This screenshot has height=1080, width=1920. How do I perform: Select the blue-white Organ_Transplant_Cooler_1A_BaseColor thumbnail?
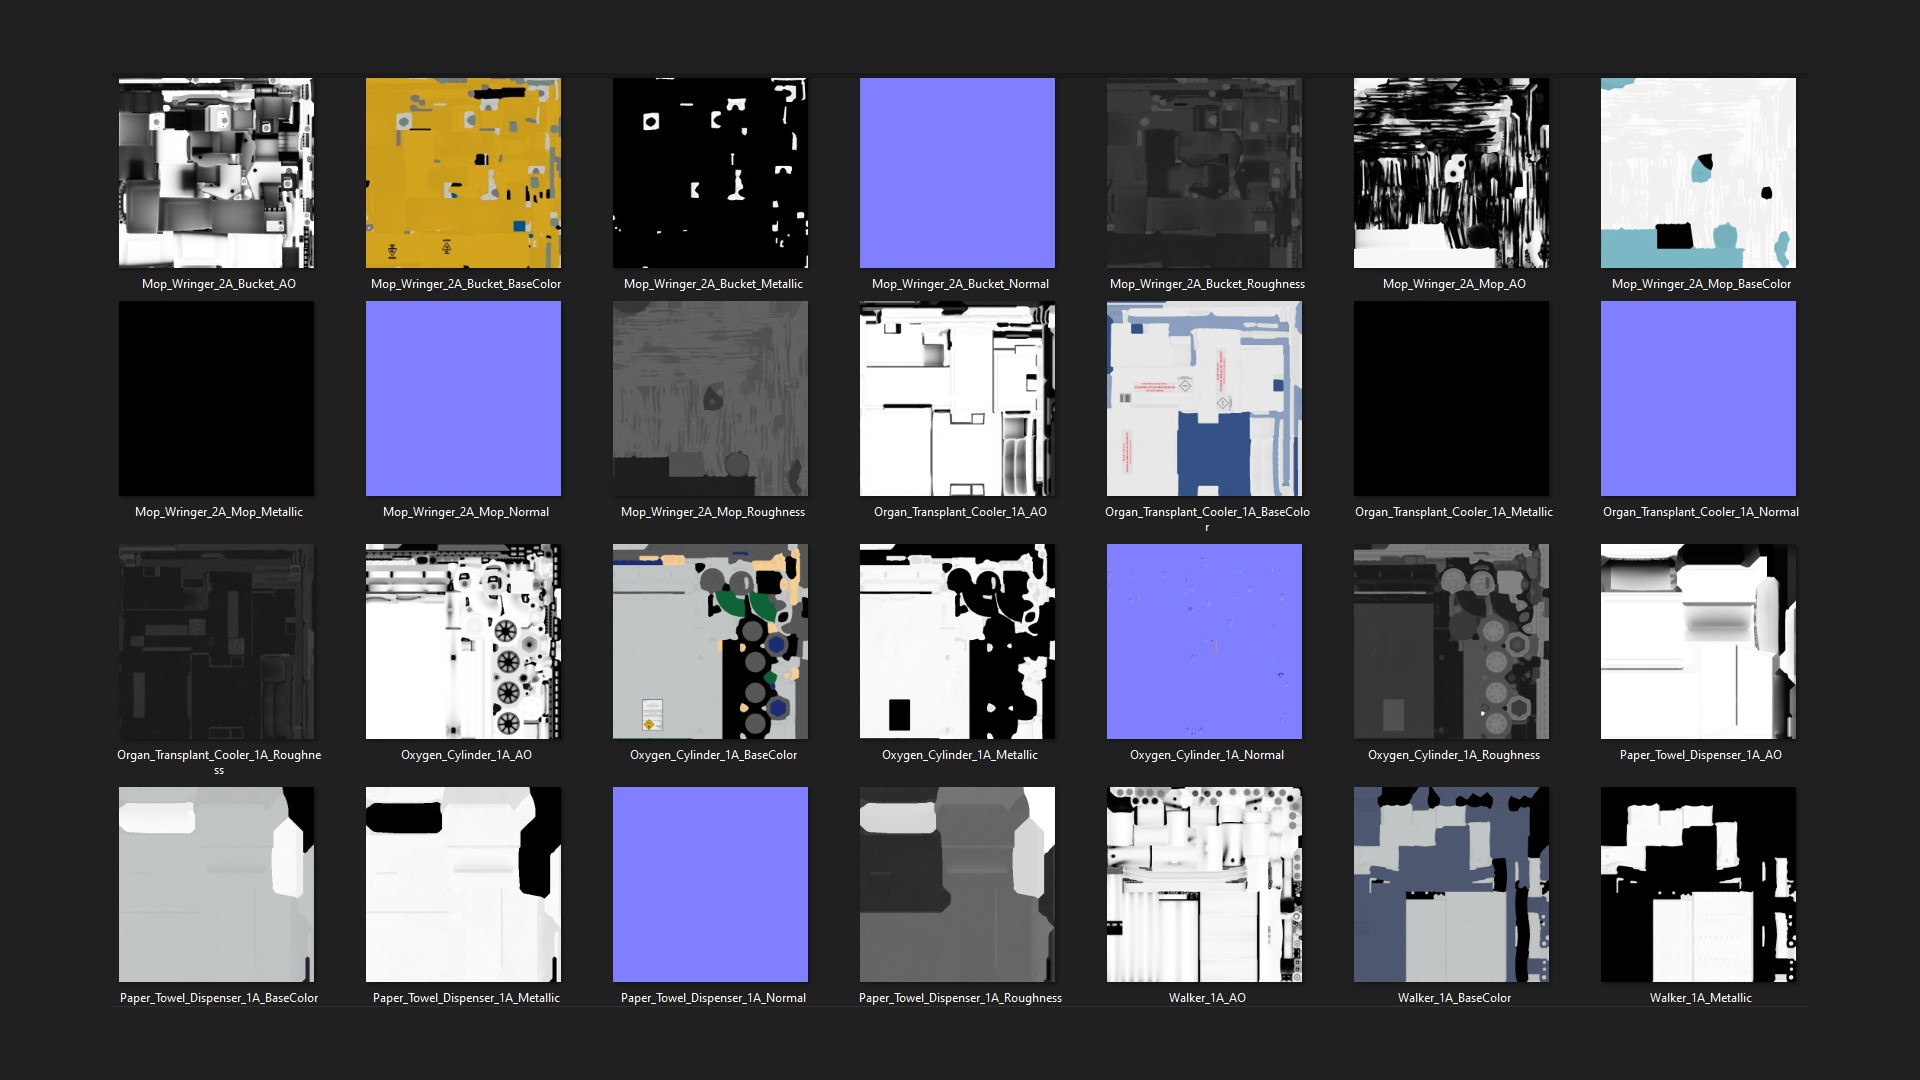pos(1204,398)
